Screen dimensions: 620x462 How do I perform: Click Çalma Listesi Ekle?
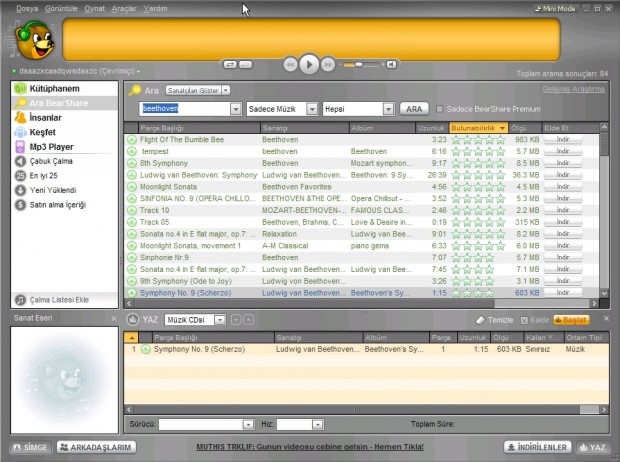click(64, 300)
